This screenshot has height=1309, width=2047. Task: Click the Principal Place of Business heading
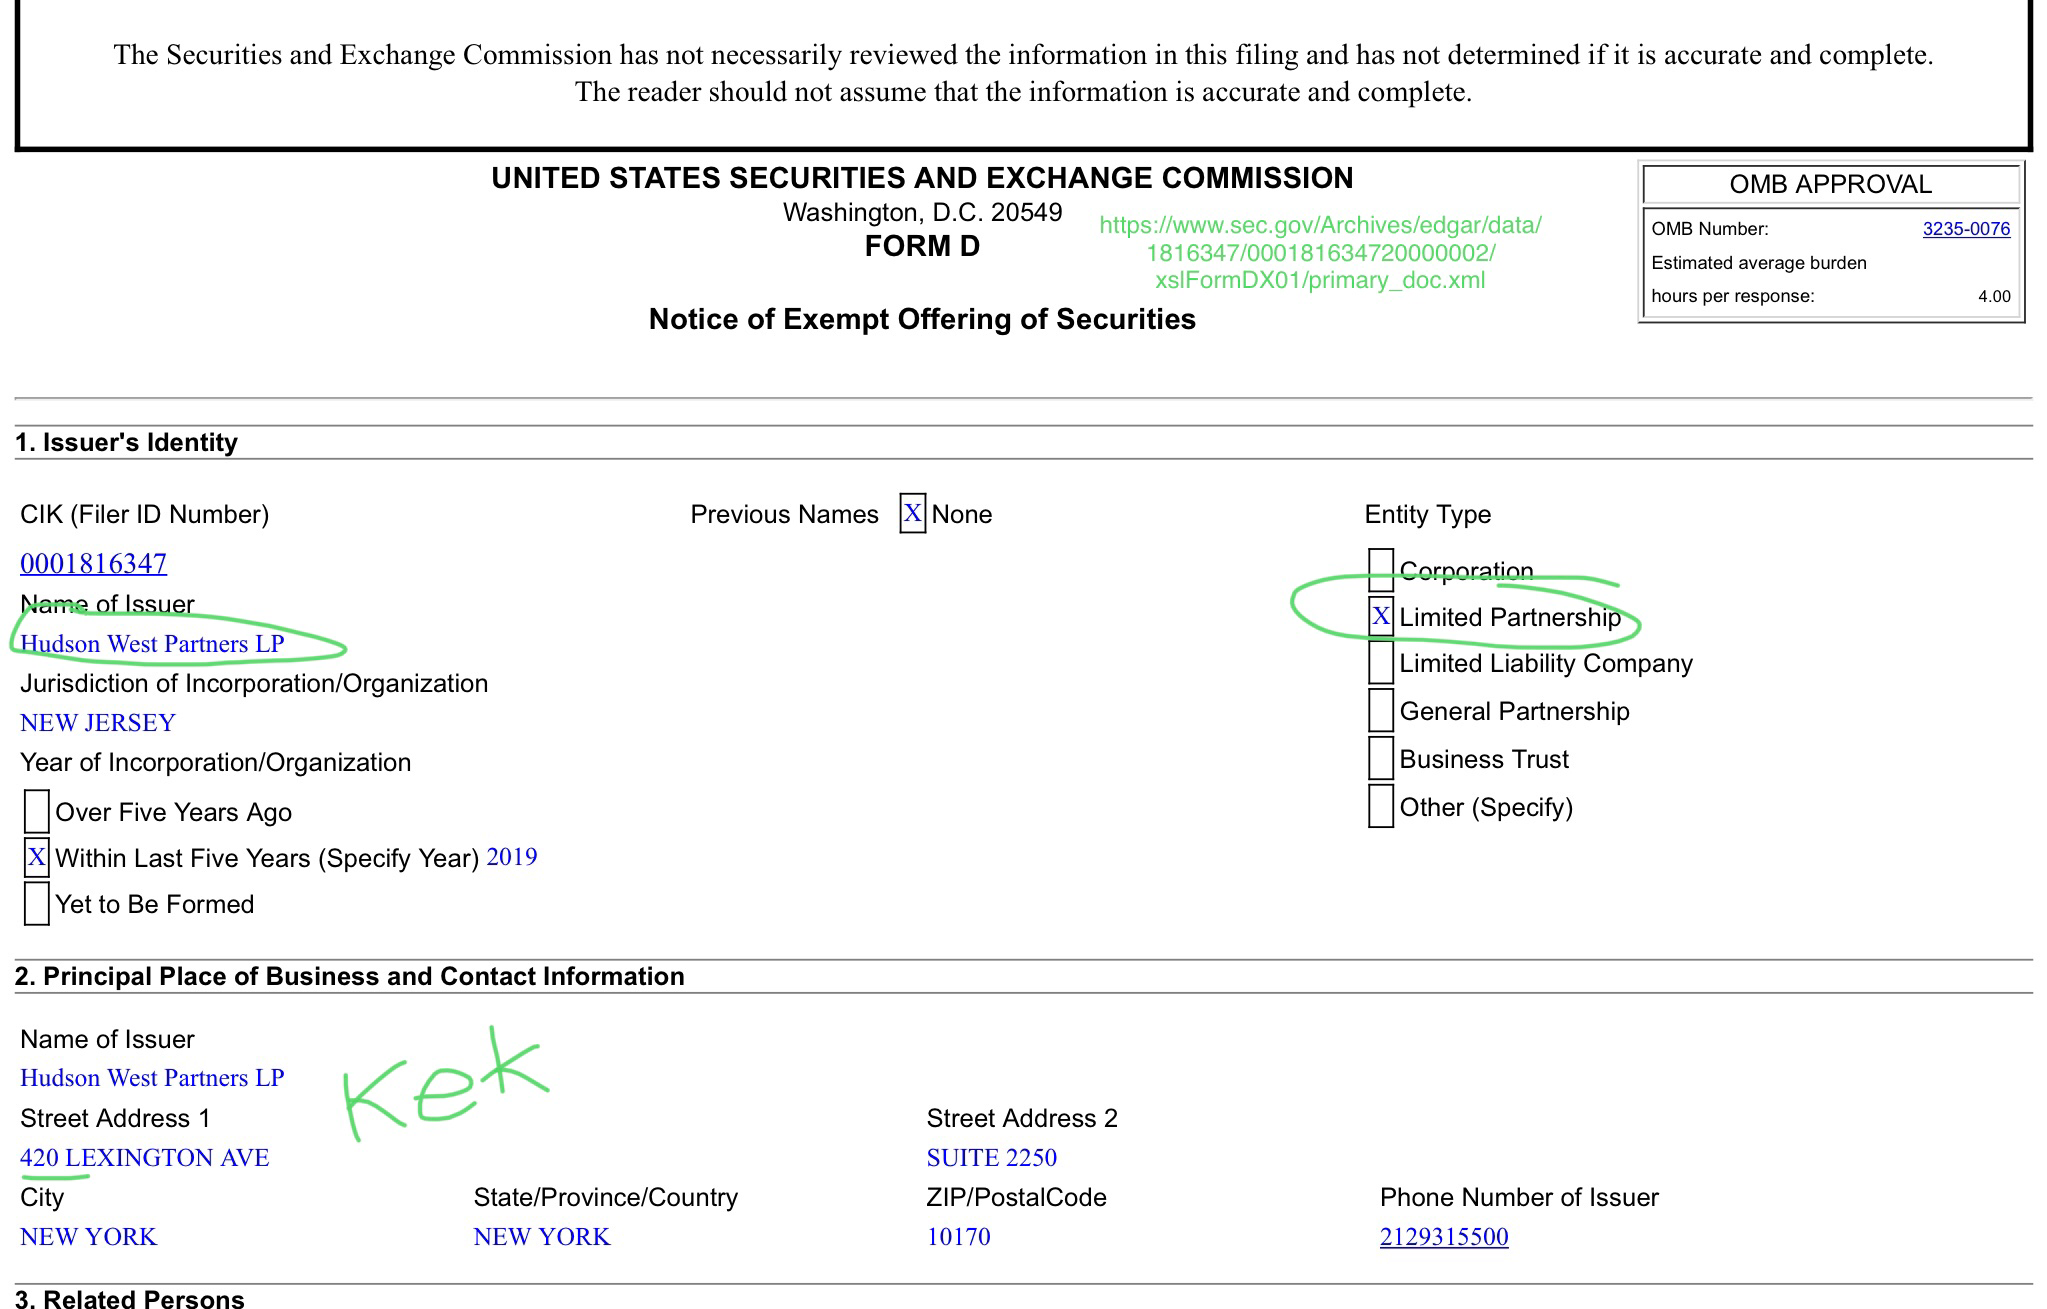349,976
